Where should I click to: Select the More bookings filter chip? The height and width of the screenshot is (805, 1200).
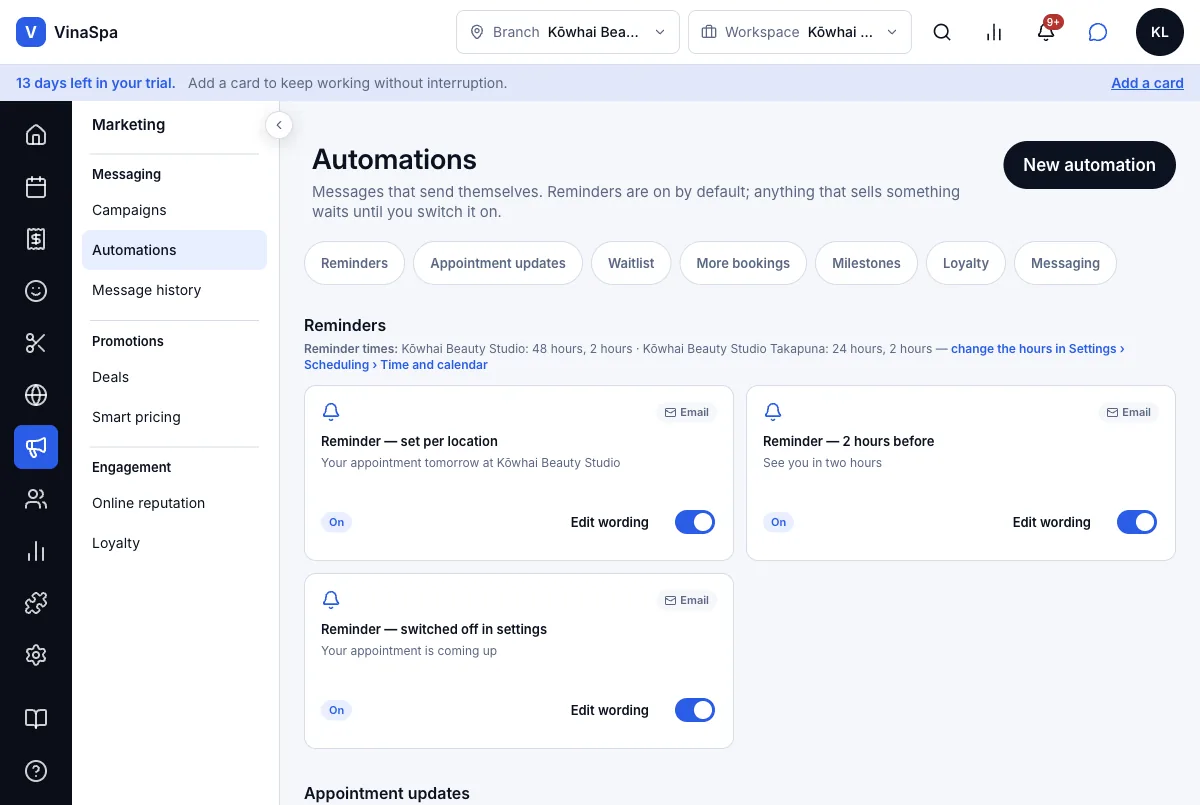pyautogui.click(x=743, y=263)
